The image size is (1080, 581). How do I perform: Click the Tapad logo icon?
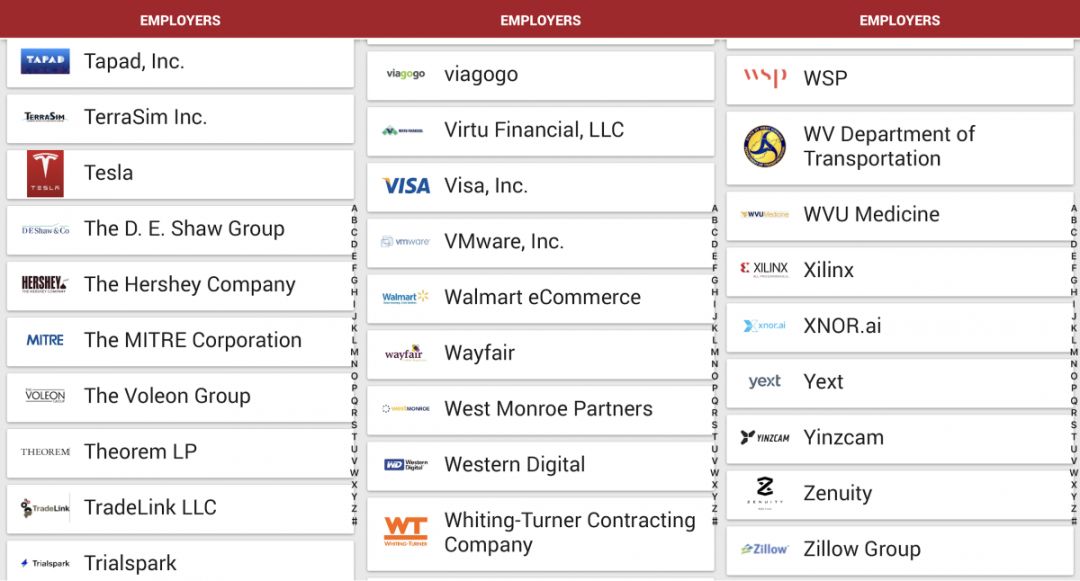45,61
